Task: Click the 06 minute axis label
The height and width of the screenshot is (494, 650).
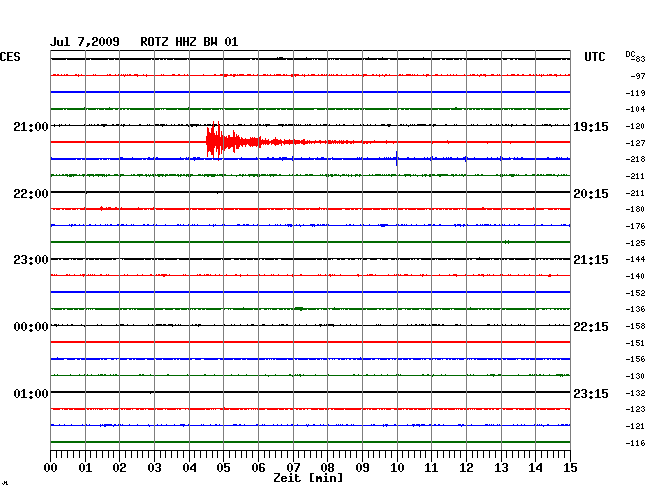Action: point(258,468)
